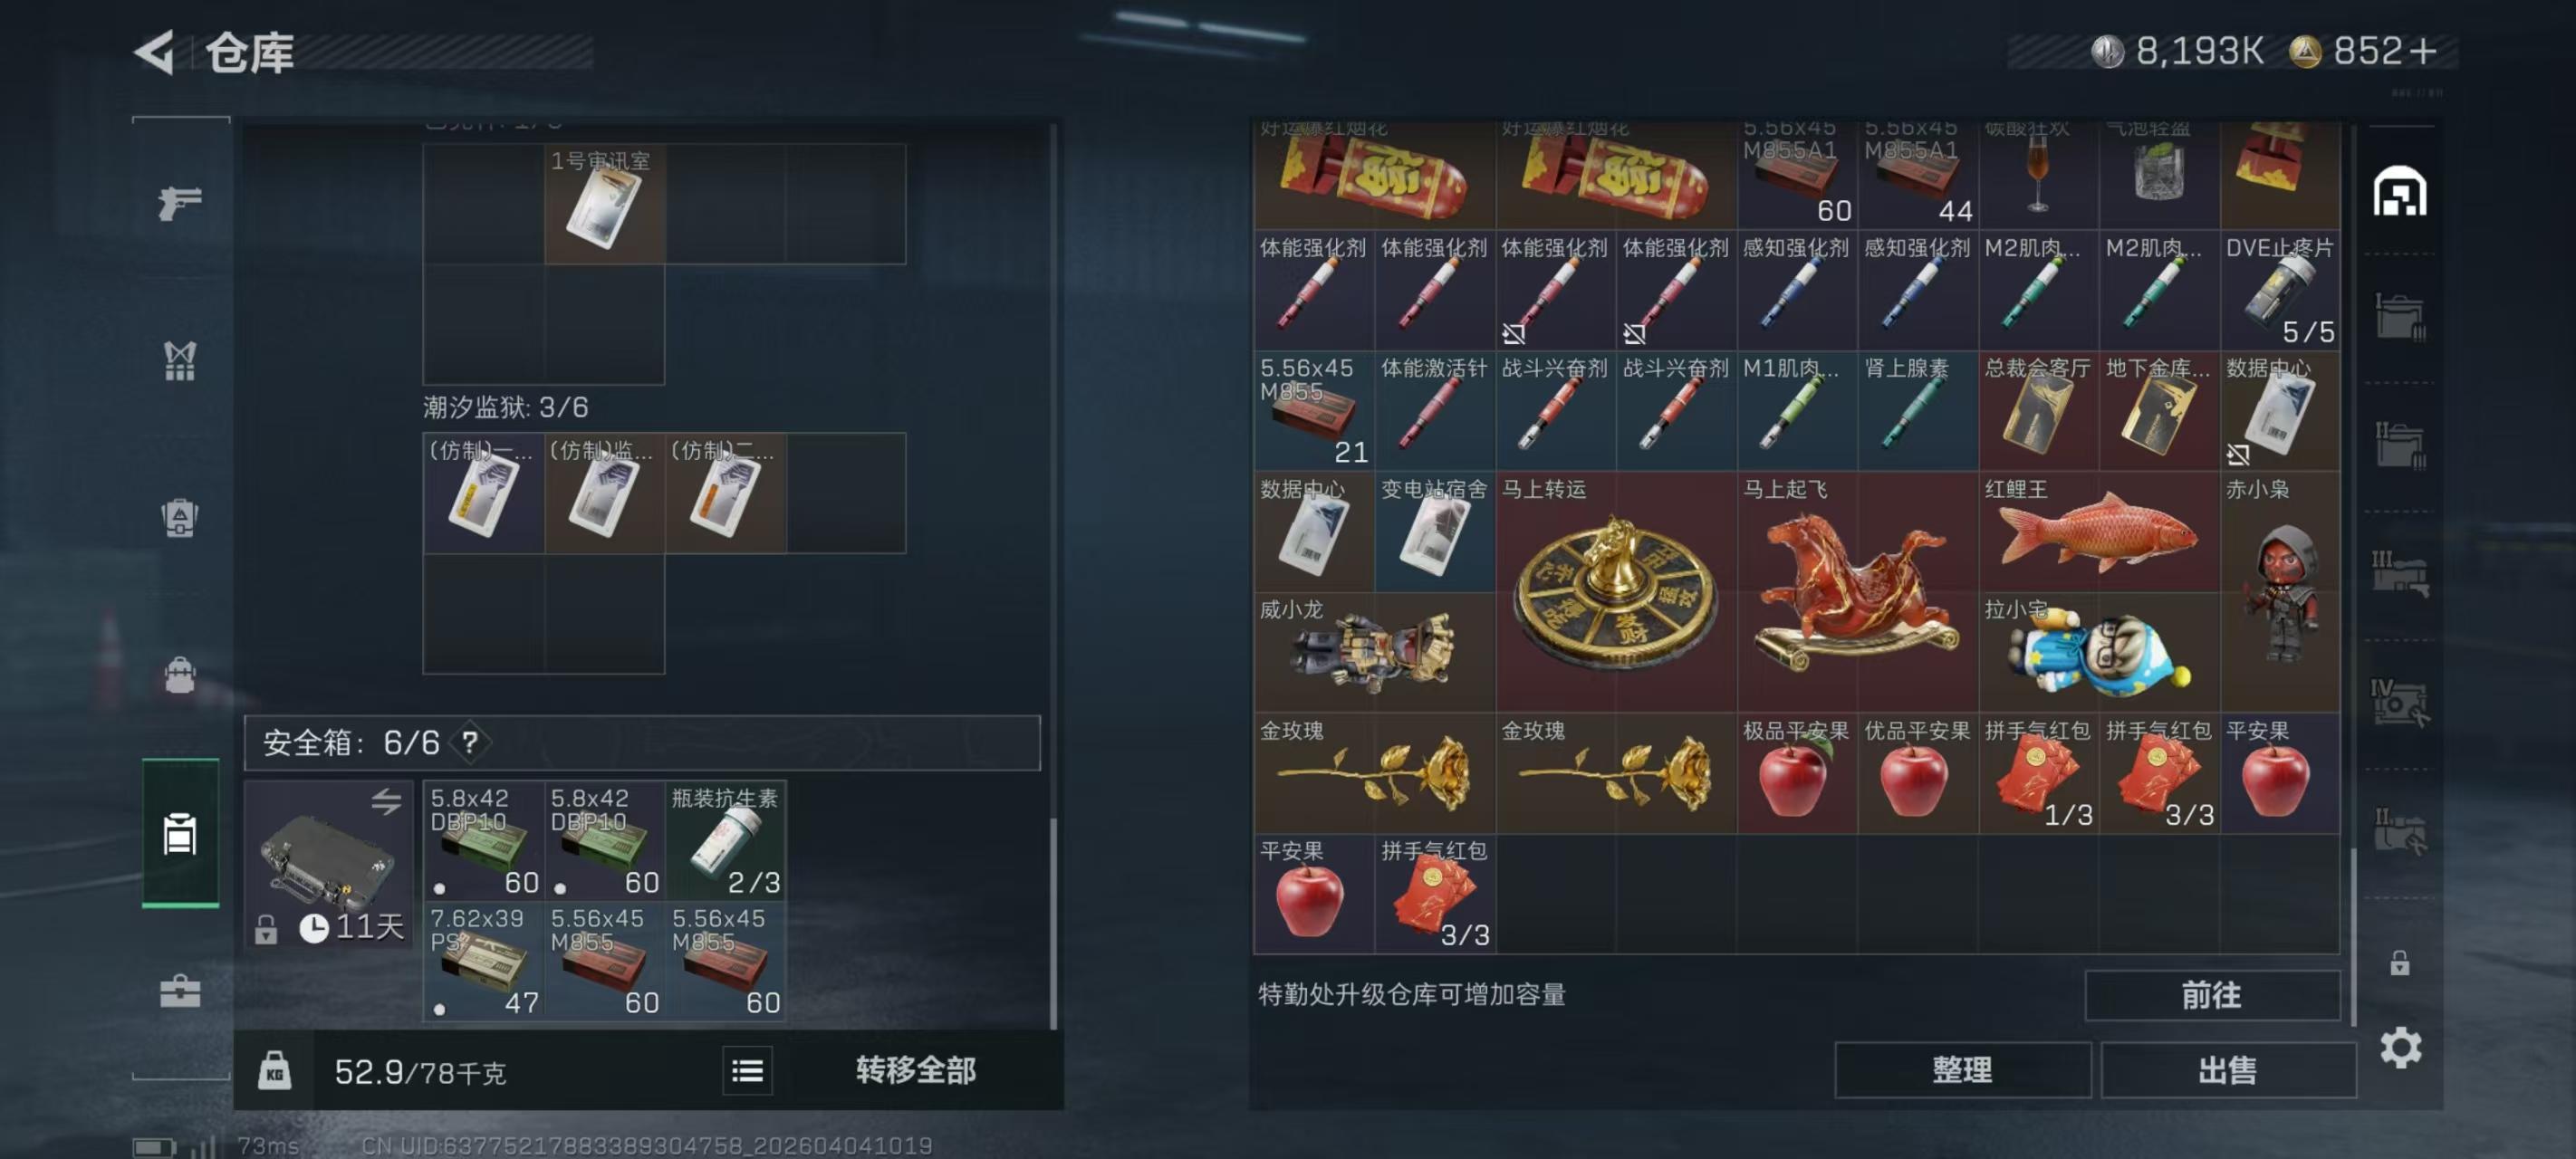
Task: Open the briefcase category icon
Action: tap(180, 991)
